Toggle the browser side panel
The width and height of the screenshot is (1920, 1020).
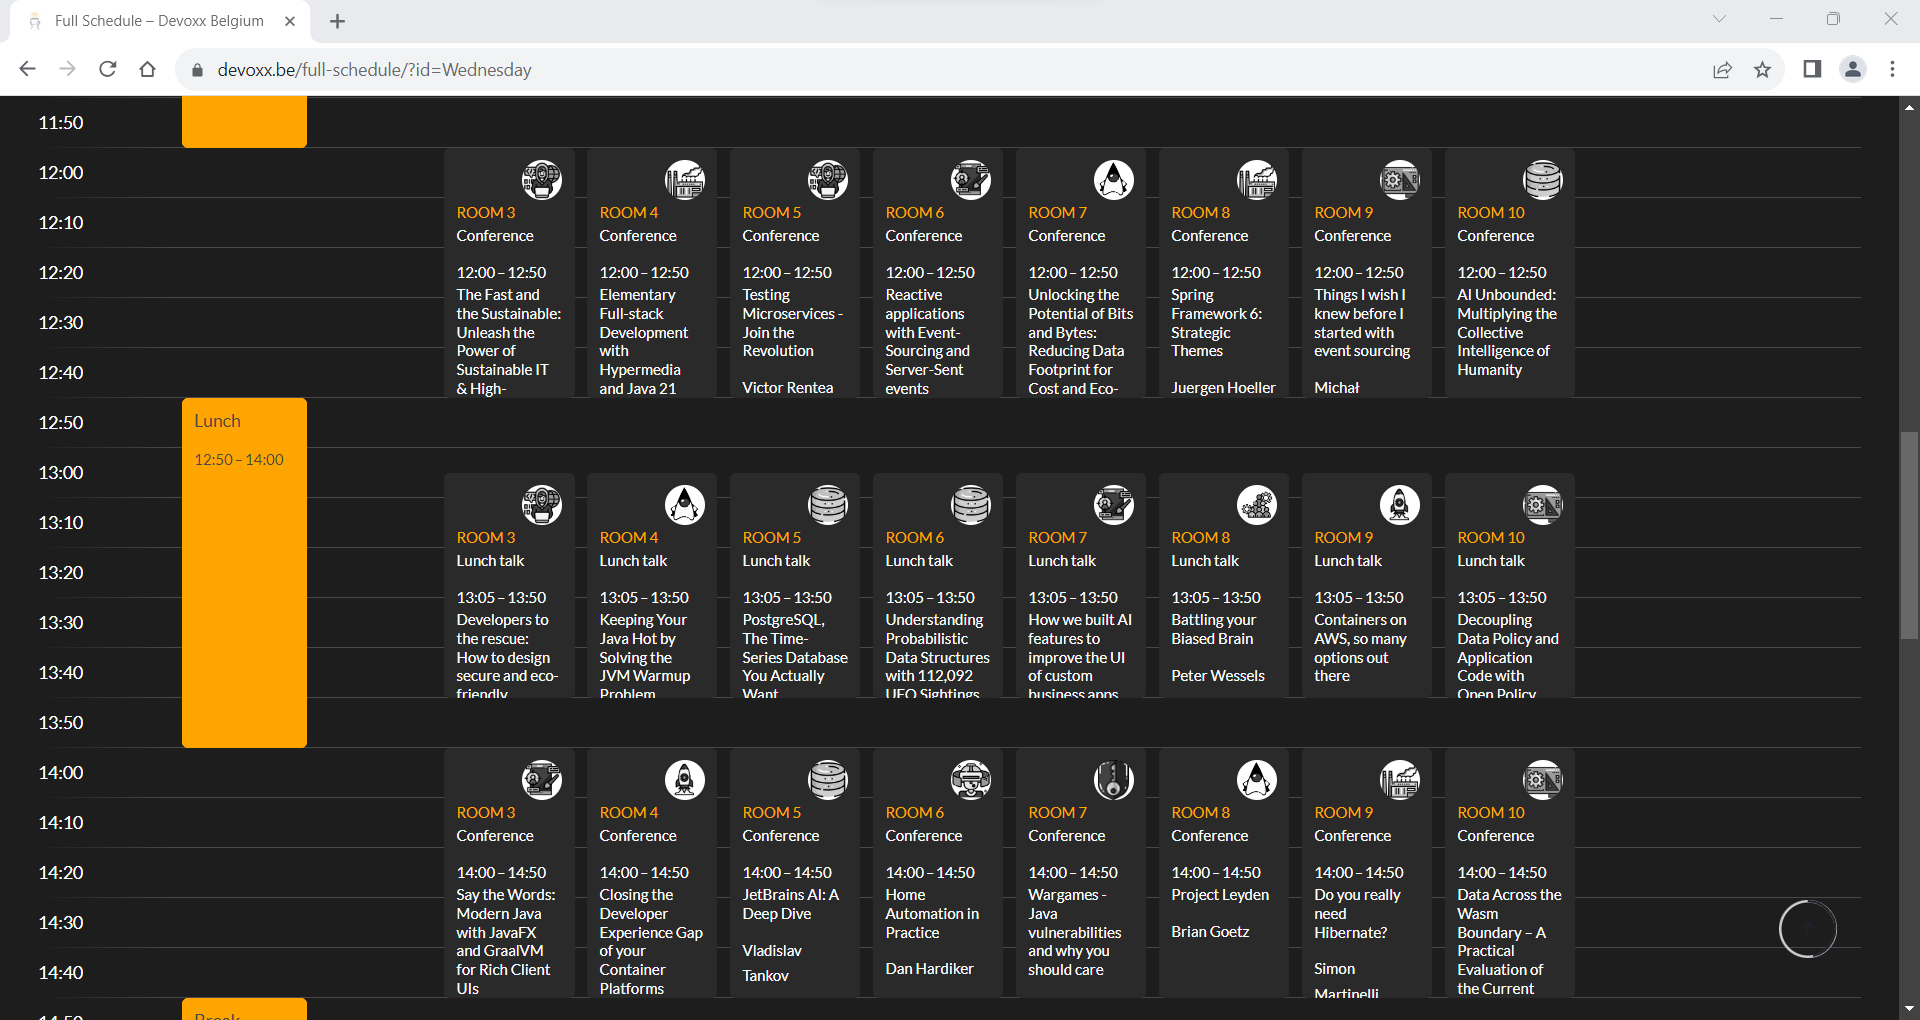pos(1811,70)
